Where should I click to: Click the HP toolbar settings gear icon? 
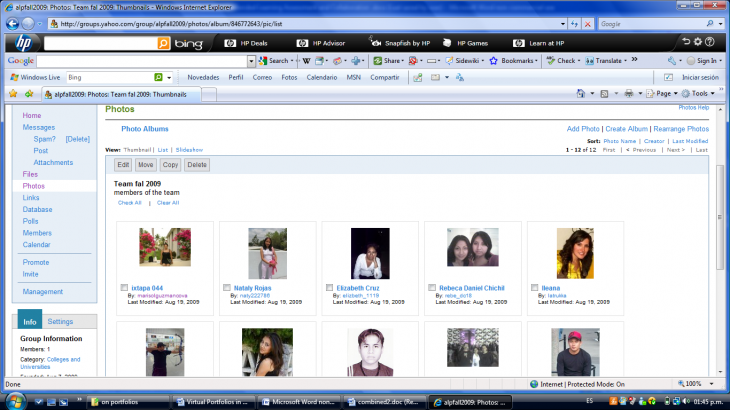click(697, 42)
